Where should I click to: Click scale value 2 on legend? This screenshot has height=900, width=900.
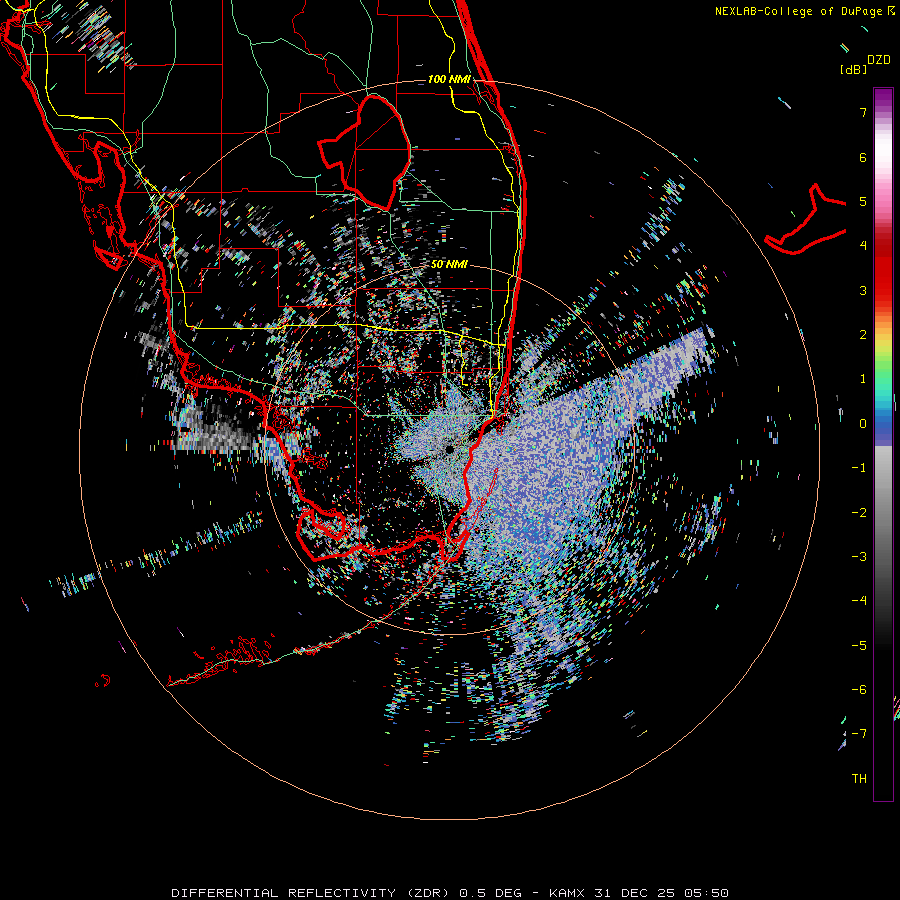[x=863, y=335]
